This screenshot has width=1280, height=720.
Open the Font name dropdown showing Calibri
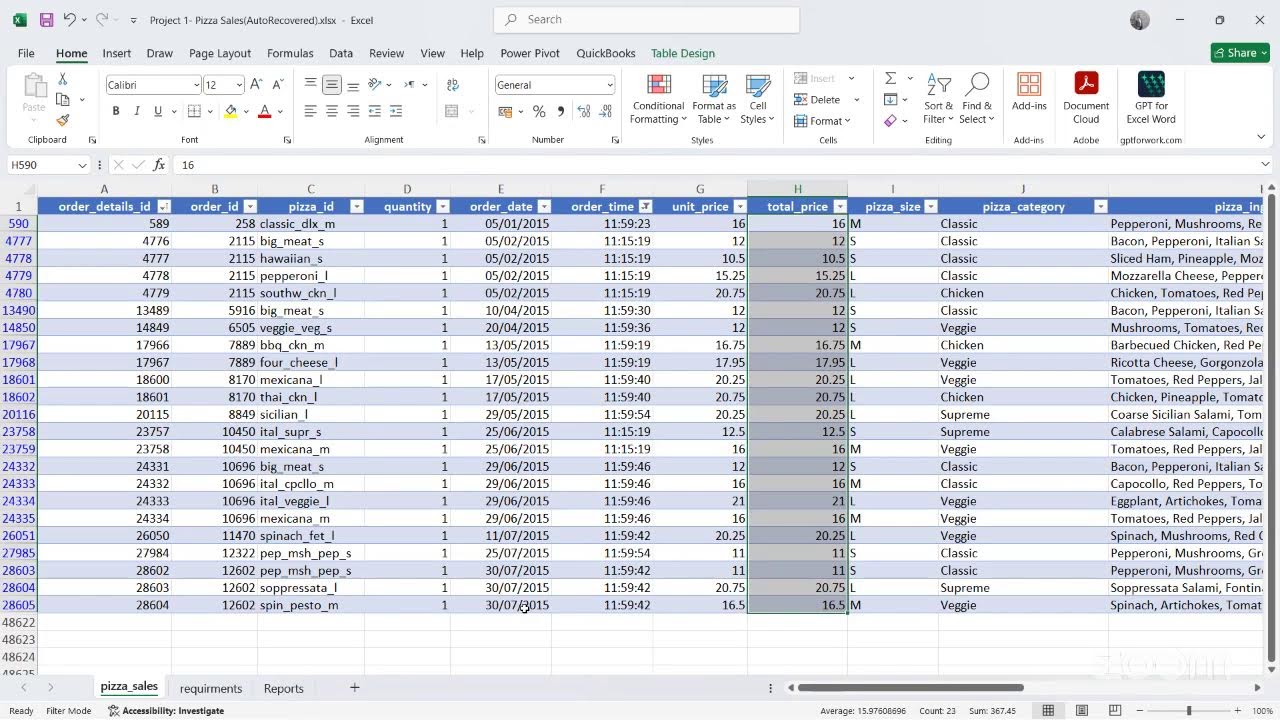(196, 85)
